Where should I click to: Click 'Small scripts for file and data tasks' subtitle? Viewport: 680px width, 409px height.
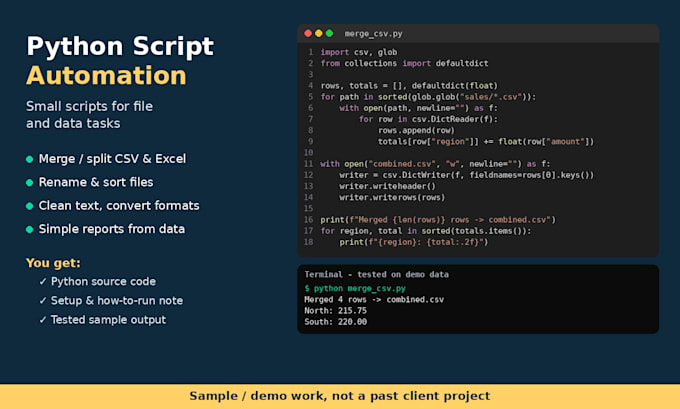pyautogui.click(x=89, y=115)
